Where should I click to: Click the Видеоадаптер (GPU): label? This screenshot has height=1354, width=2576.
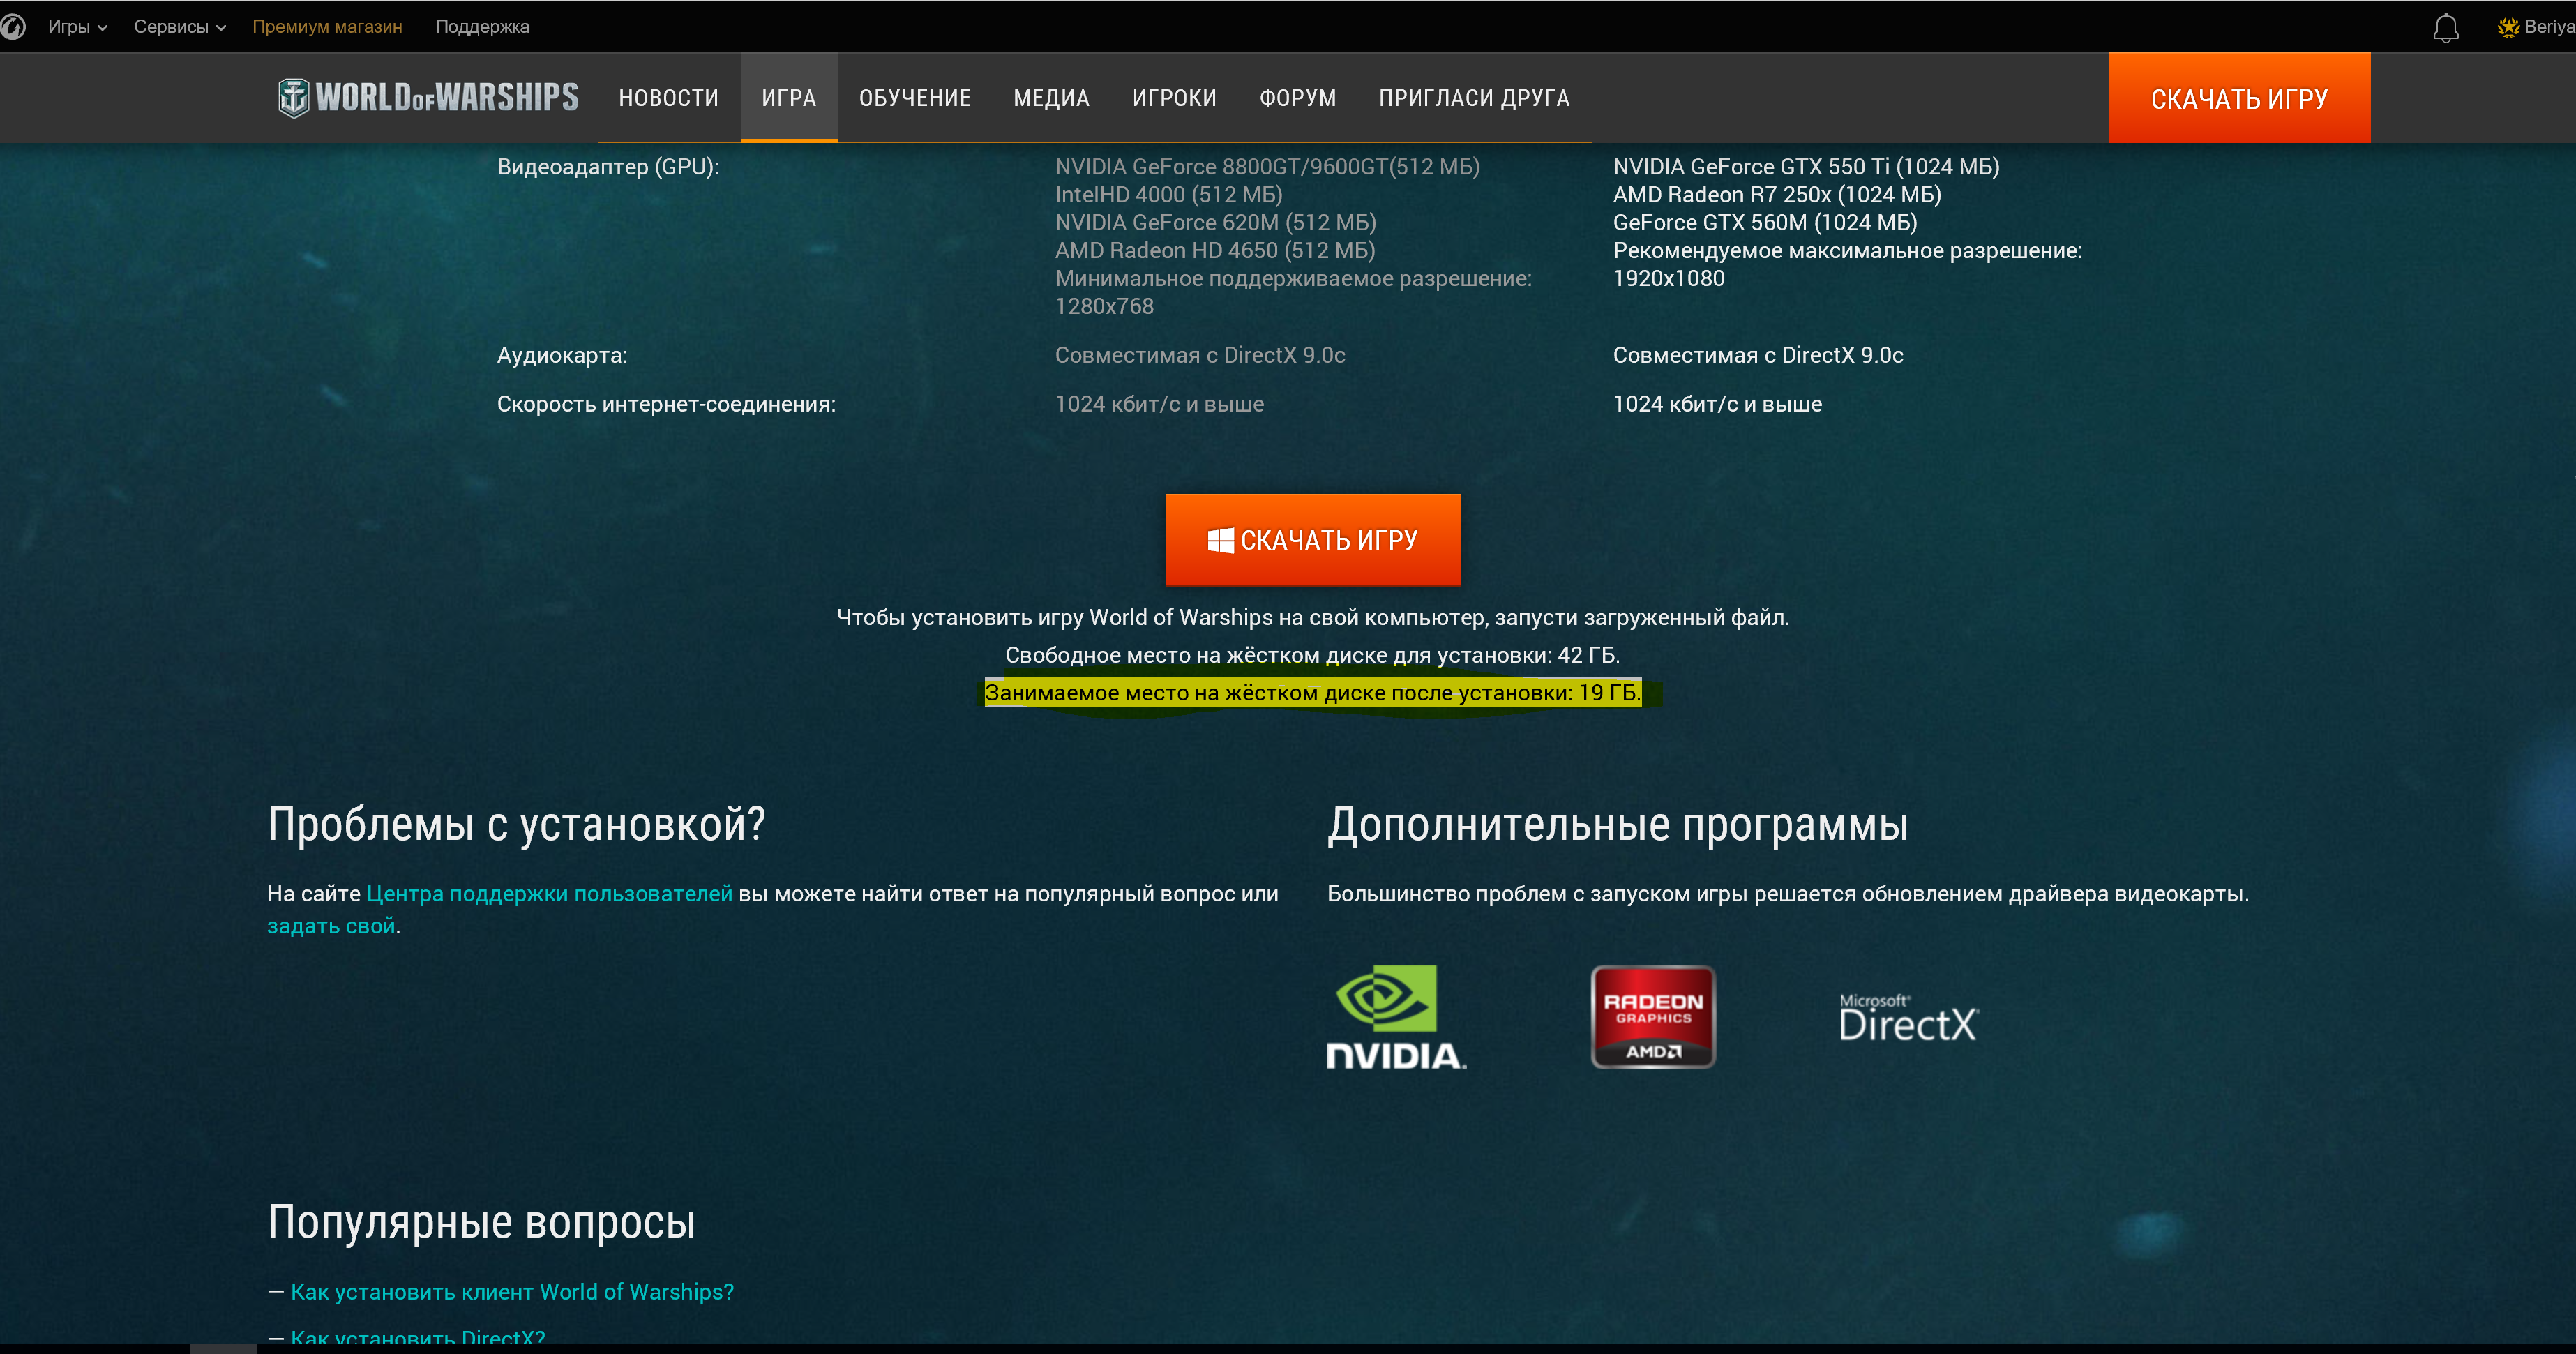[608, 167]
